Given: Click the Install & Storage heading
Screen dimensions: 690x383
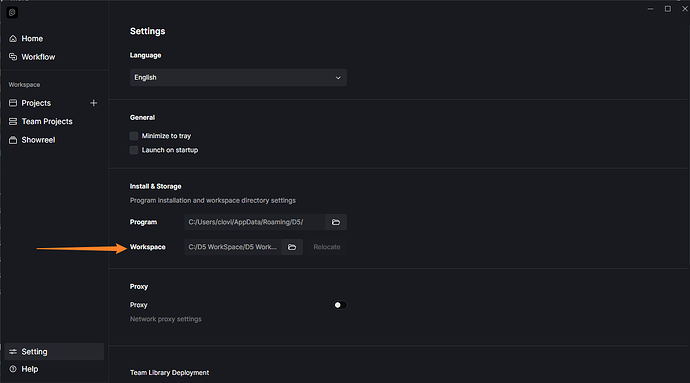Looking at the screenshot, I should coord(155,187).
